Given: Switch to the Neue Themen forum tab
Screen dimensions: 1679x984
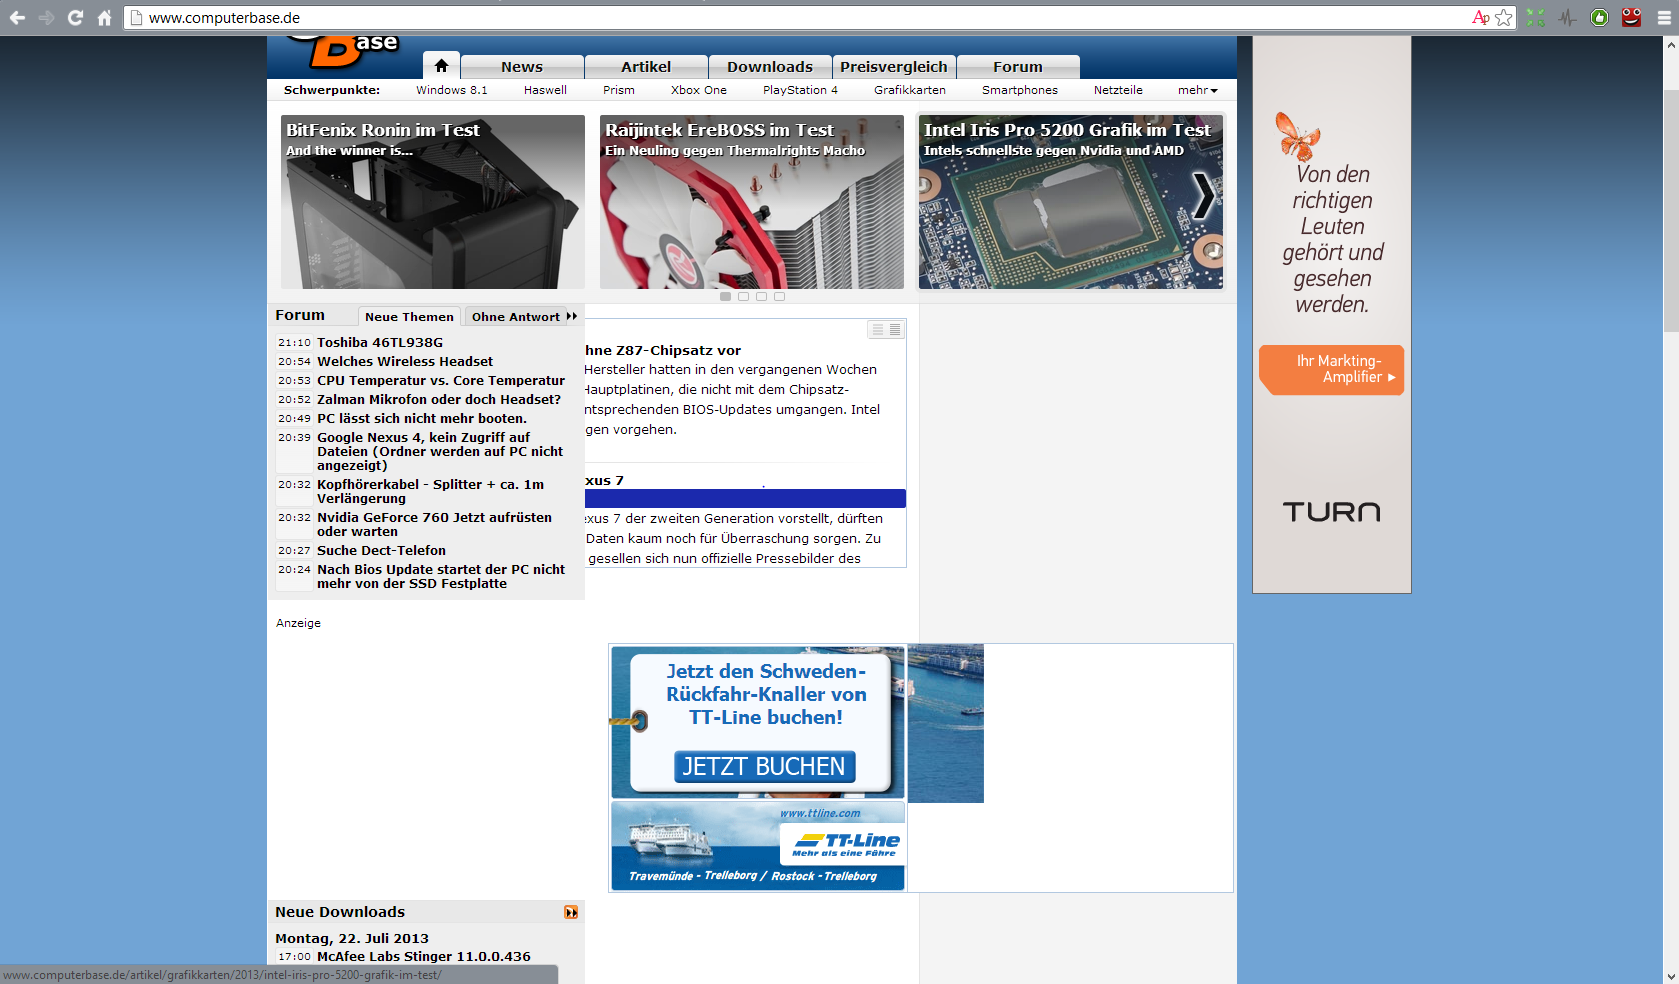Looking at the screenshot, I should pyautogui.click(x=409, y=317).
